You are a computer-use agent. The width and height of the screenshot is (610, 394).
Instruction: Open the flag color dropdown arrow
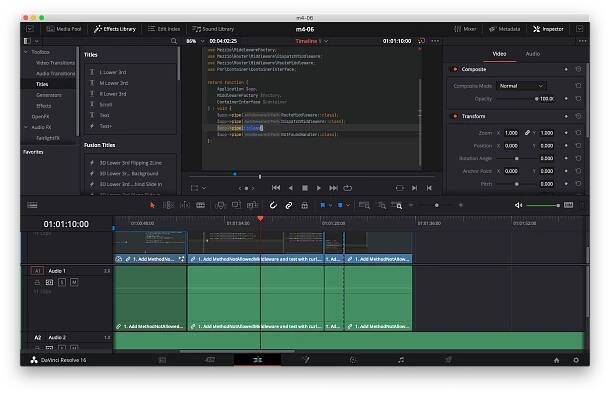point(330,205)
